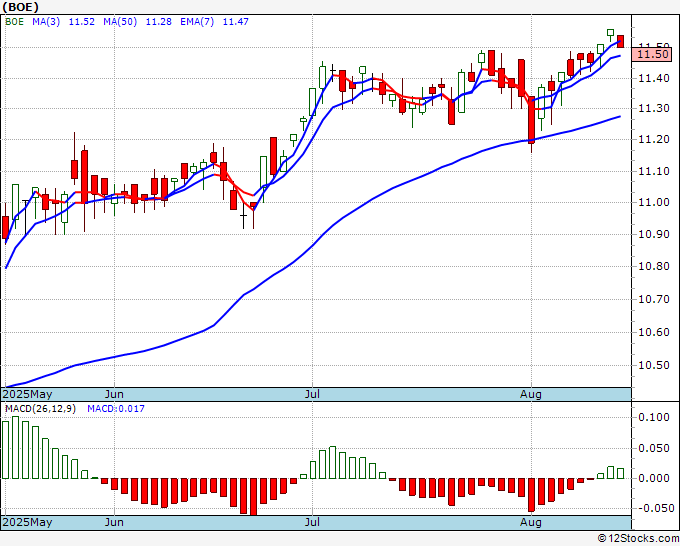The image size is (680, 546).
Task: Click the 11.40 price axis label
Action: [654, 78]
